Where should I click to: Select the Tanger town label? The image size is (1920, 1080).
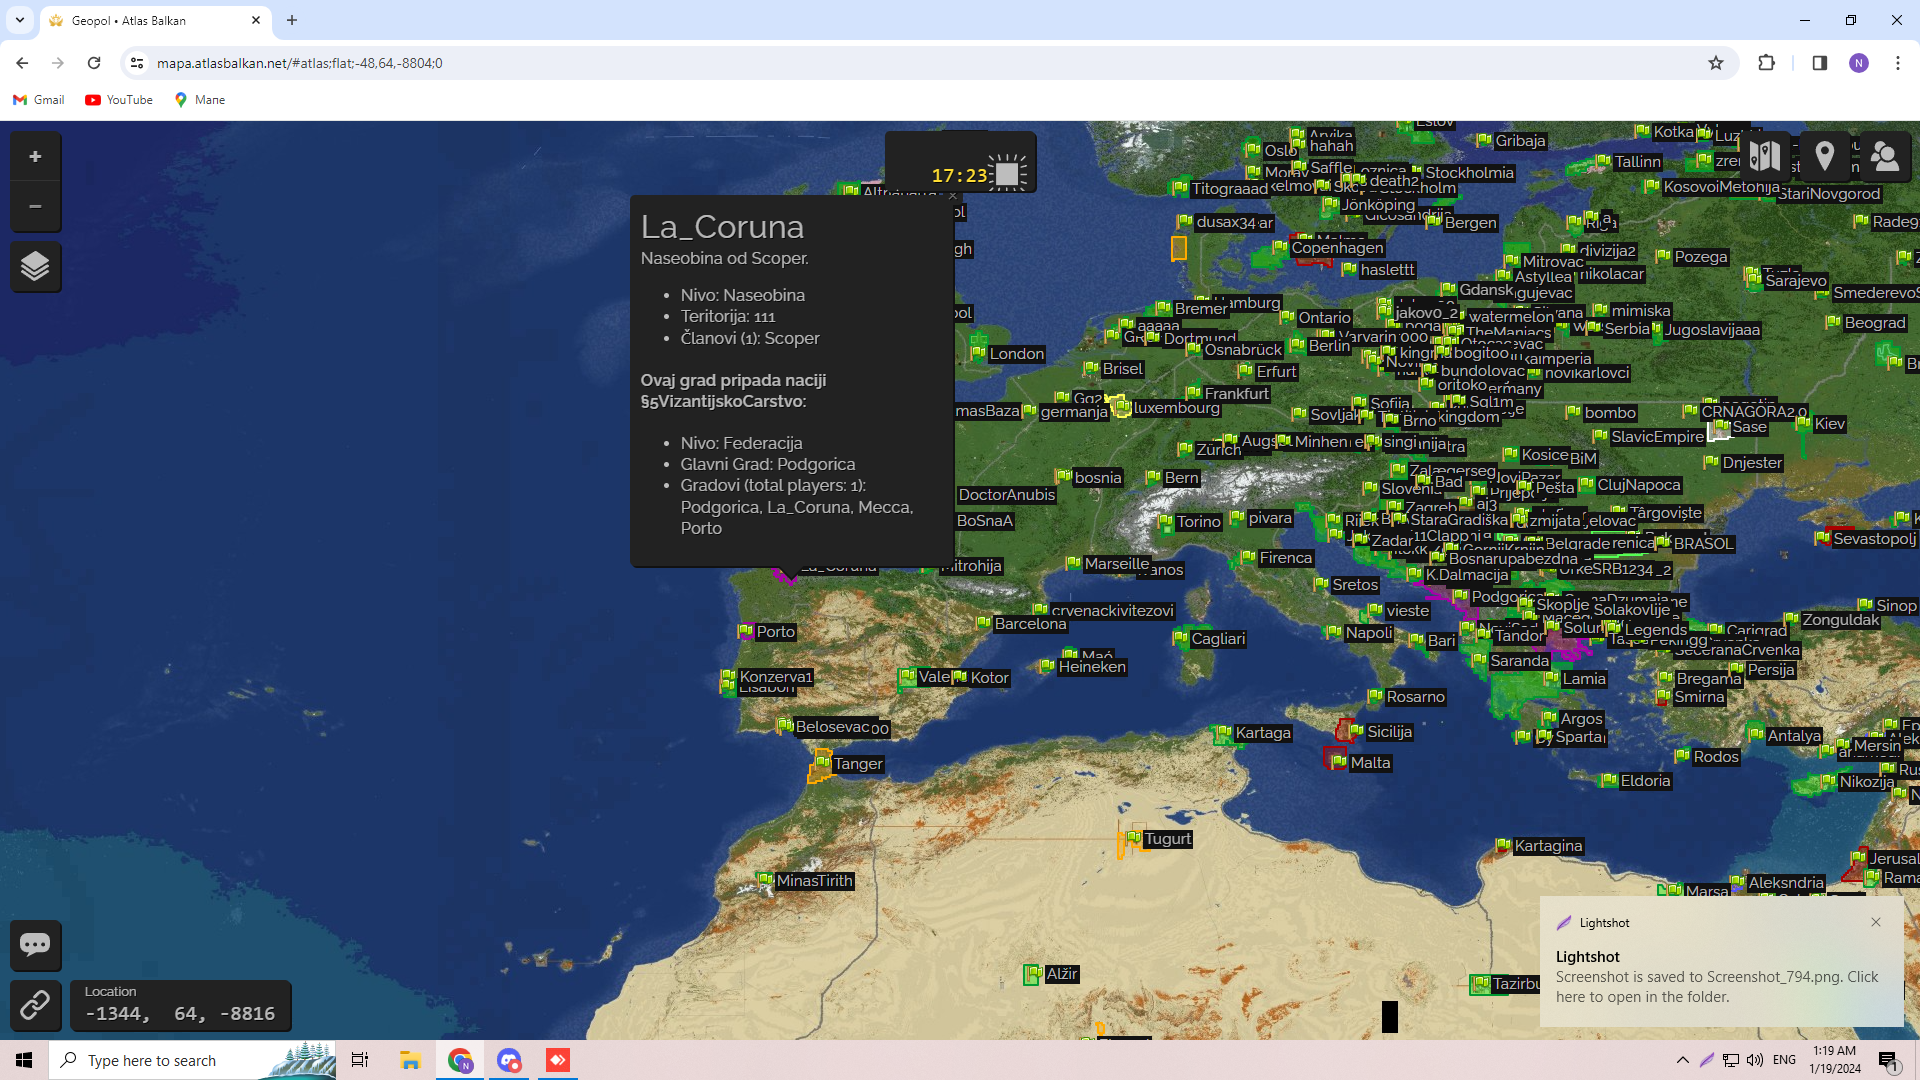858,764
